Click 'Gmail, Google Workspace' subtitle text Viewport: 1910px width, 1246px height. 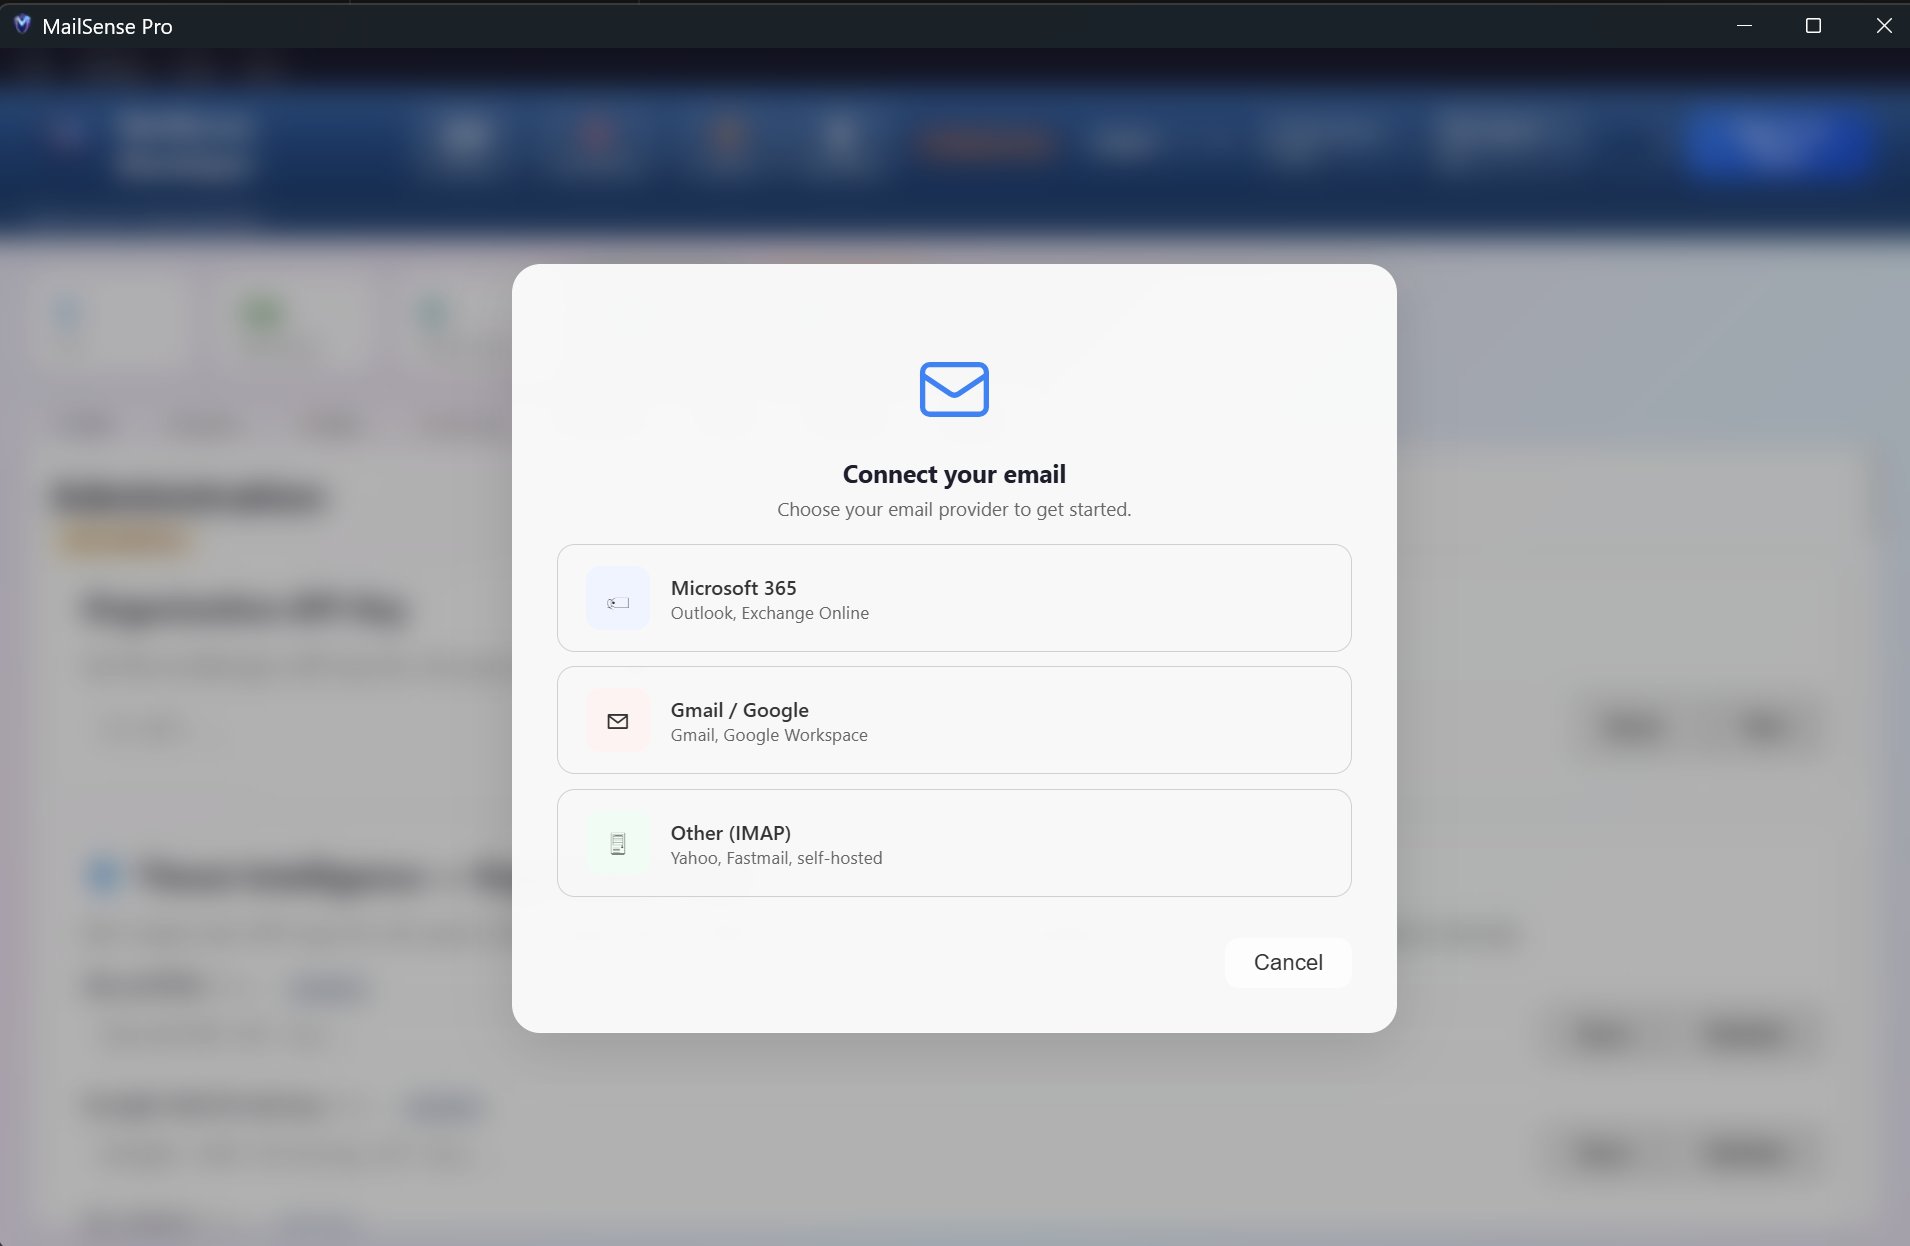coord(769,735)
